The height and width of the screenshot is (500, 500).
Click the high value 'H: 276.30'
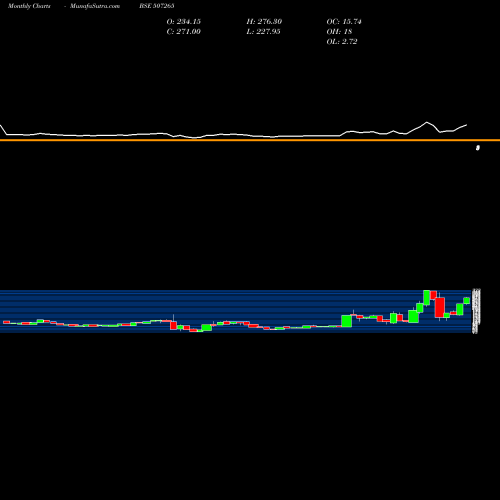tap(264, 22)
